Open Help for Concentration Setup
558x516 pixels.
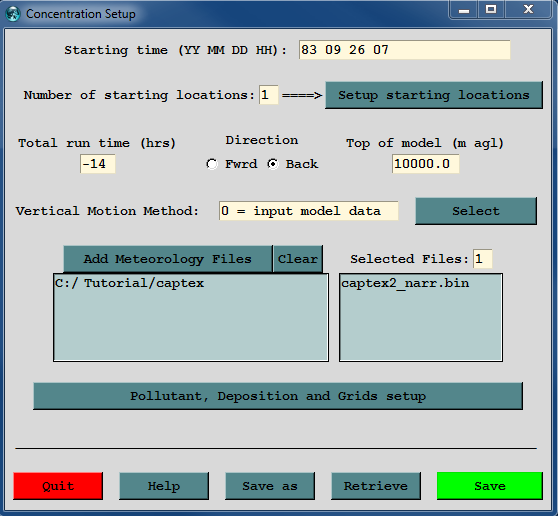(164, 486)
